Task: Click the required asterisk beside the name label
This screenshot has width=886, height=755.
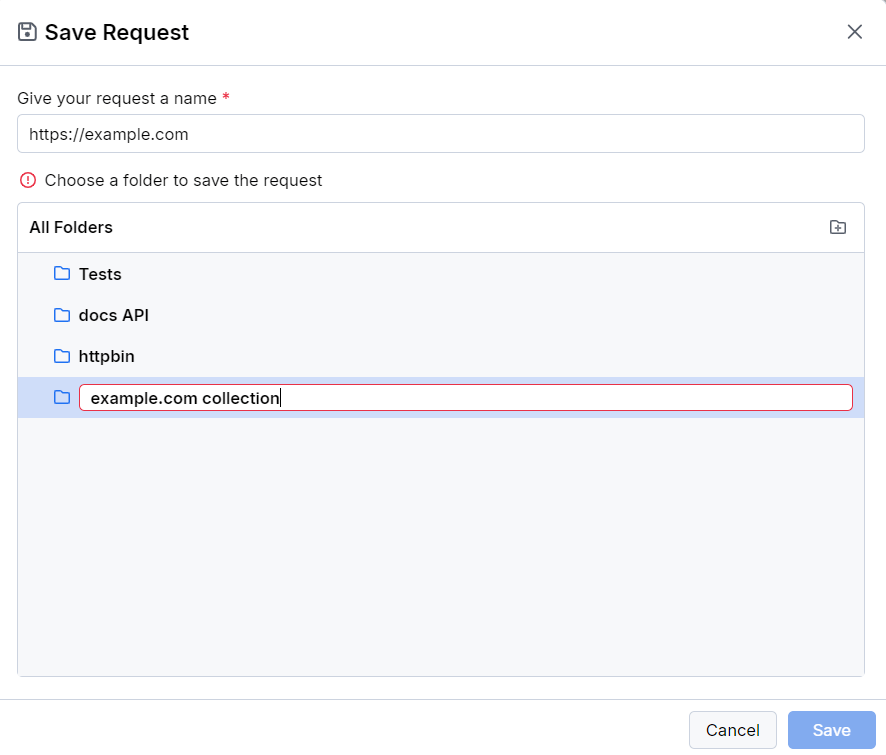Action: (x=226, y=95)
